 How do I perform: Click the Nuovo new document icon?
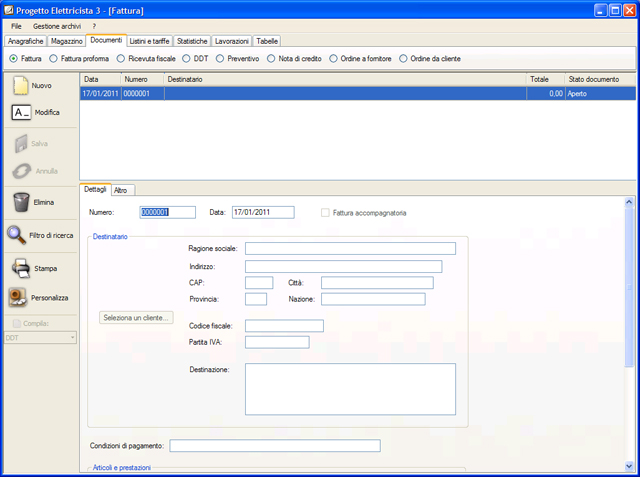tap(20, 86)
